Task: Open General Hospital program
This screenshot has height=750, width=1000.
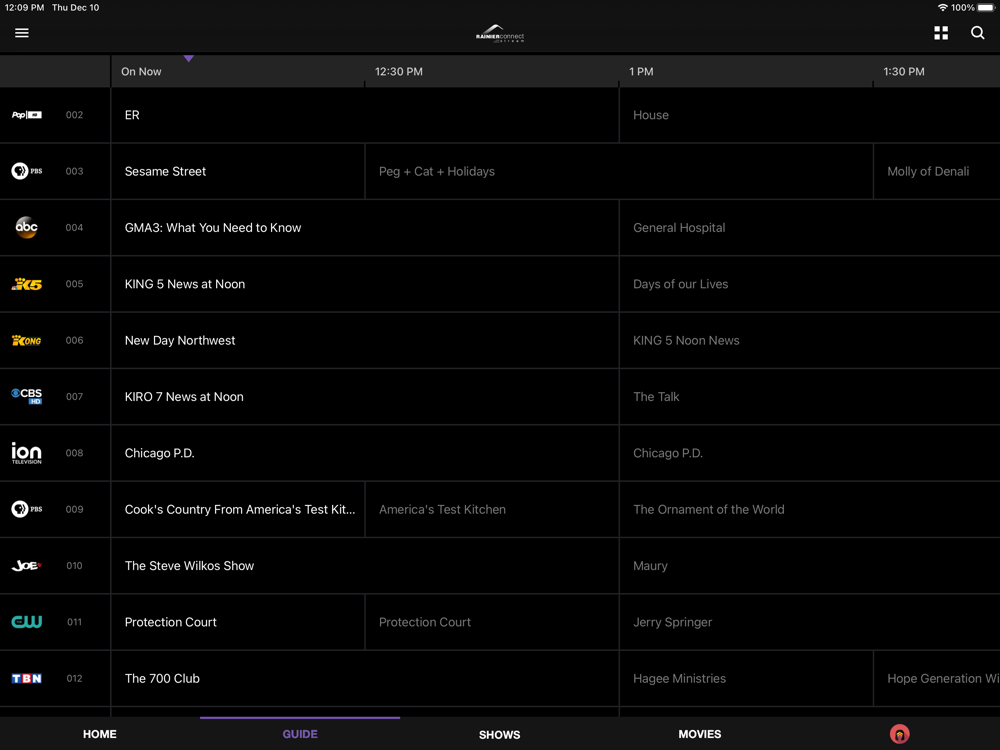Action: pyautogui.click(x=809, y=227)
